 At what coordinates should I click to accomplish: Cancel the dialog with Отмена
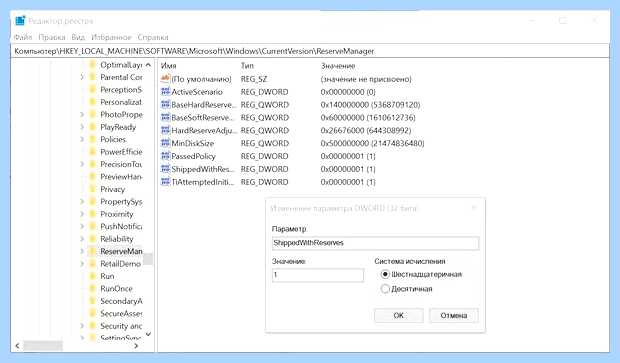(x=454, y=316)
